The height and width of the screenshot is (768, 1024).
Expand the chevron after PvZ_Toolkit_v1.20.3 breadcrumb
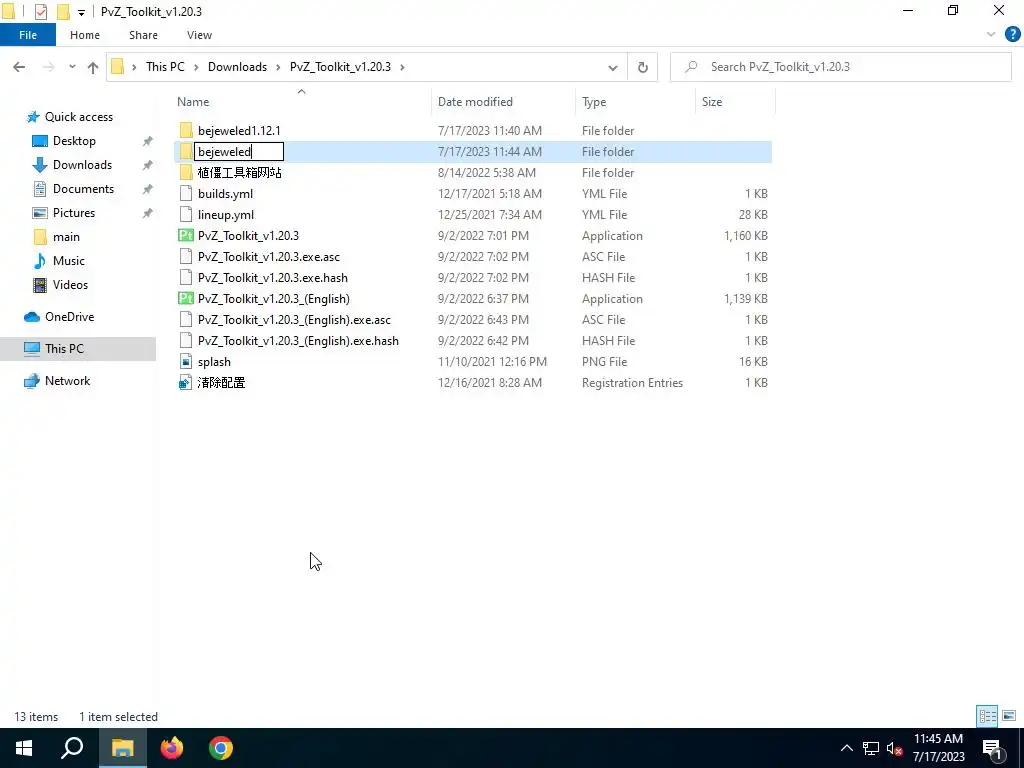[402, 67]
